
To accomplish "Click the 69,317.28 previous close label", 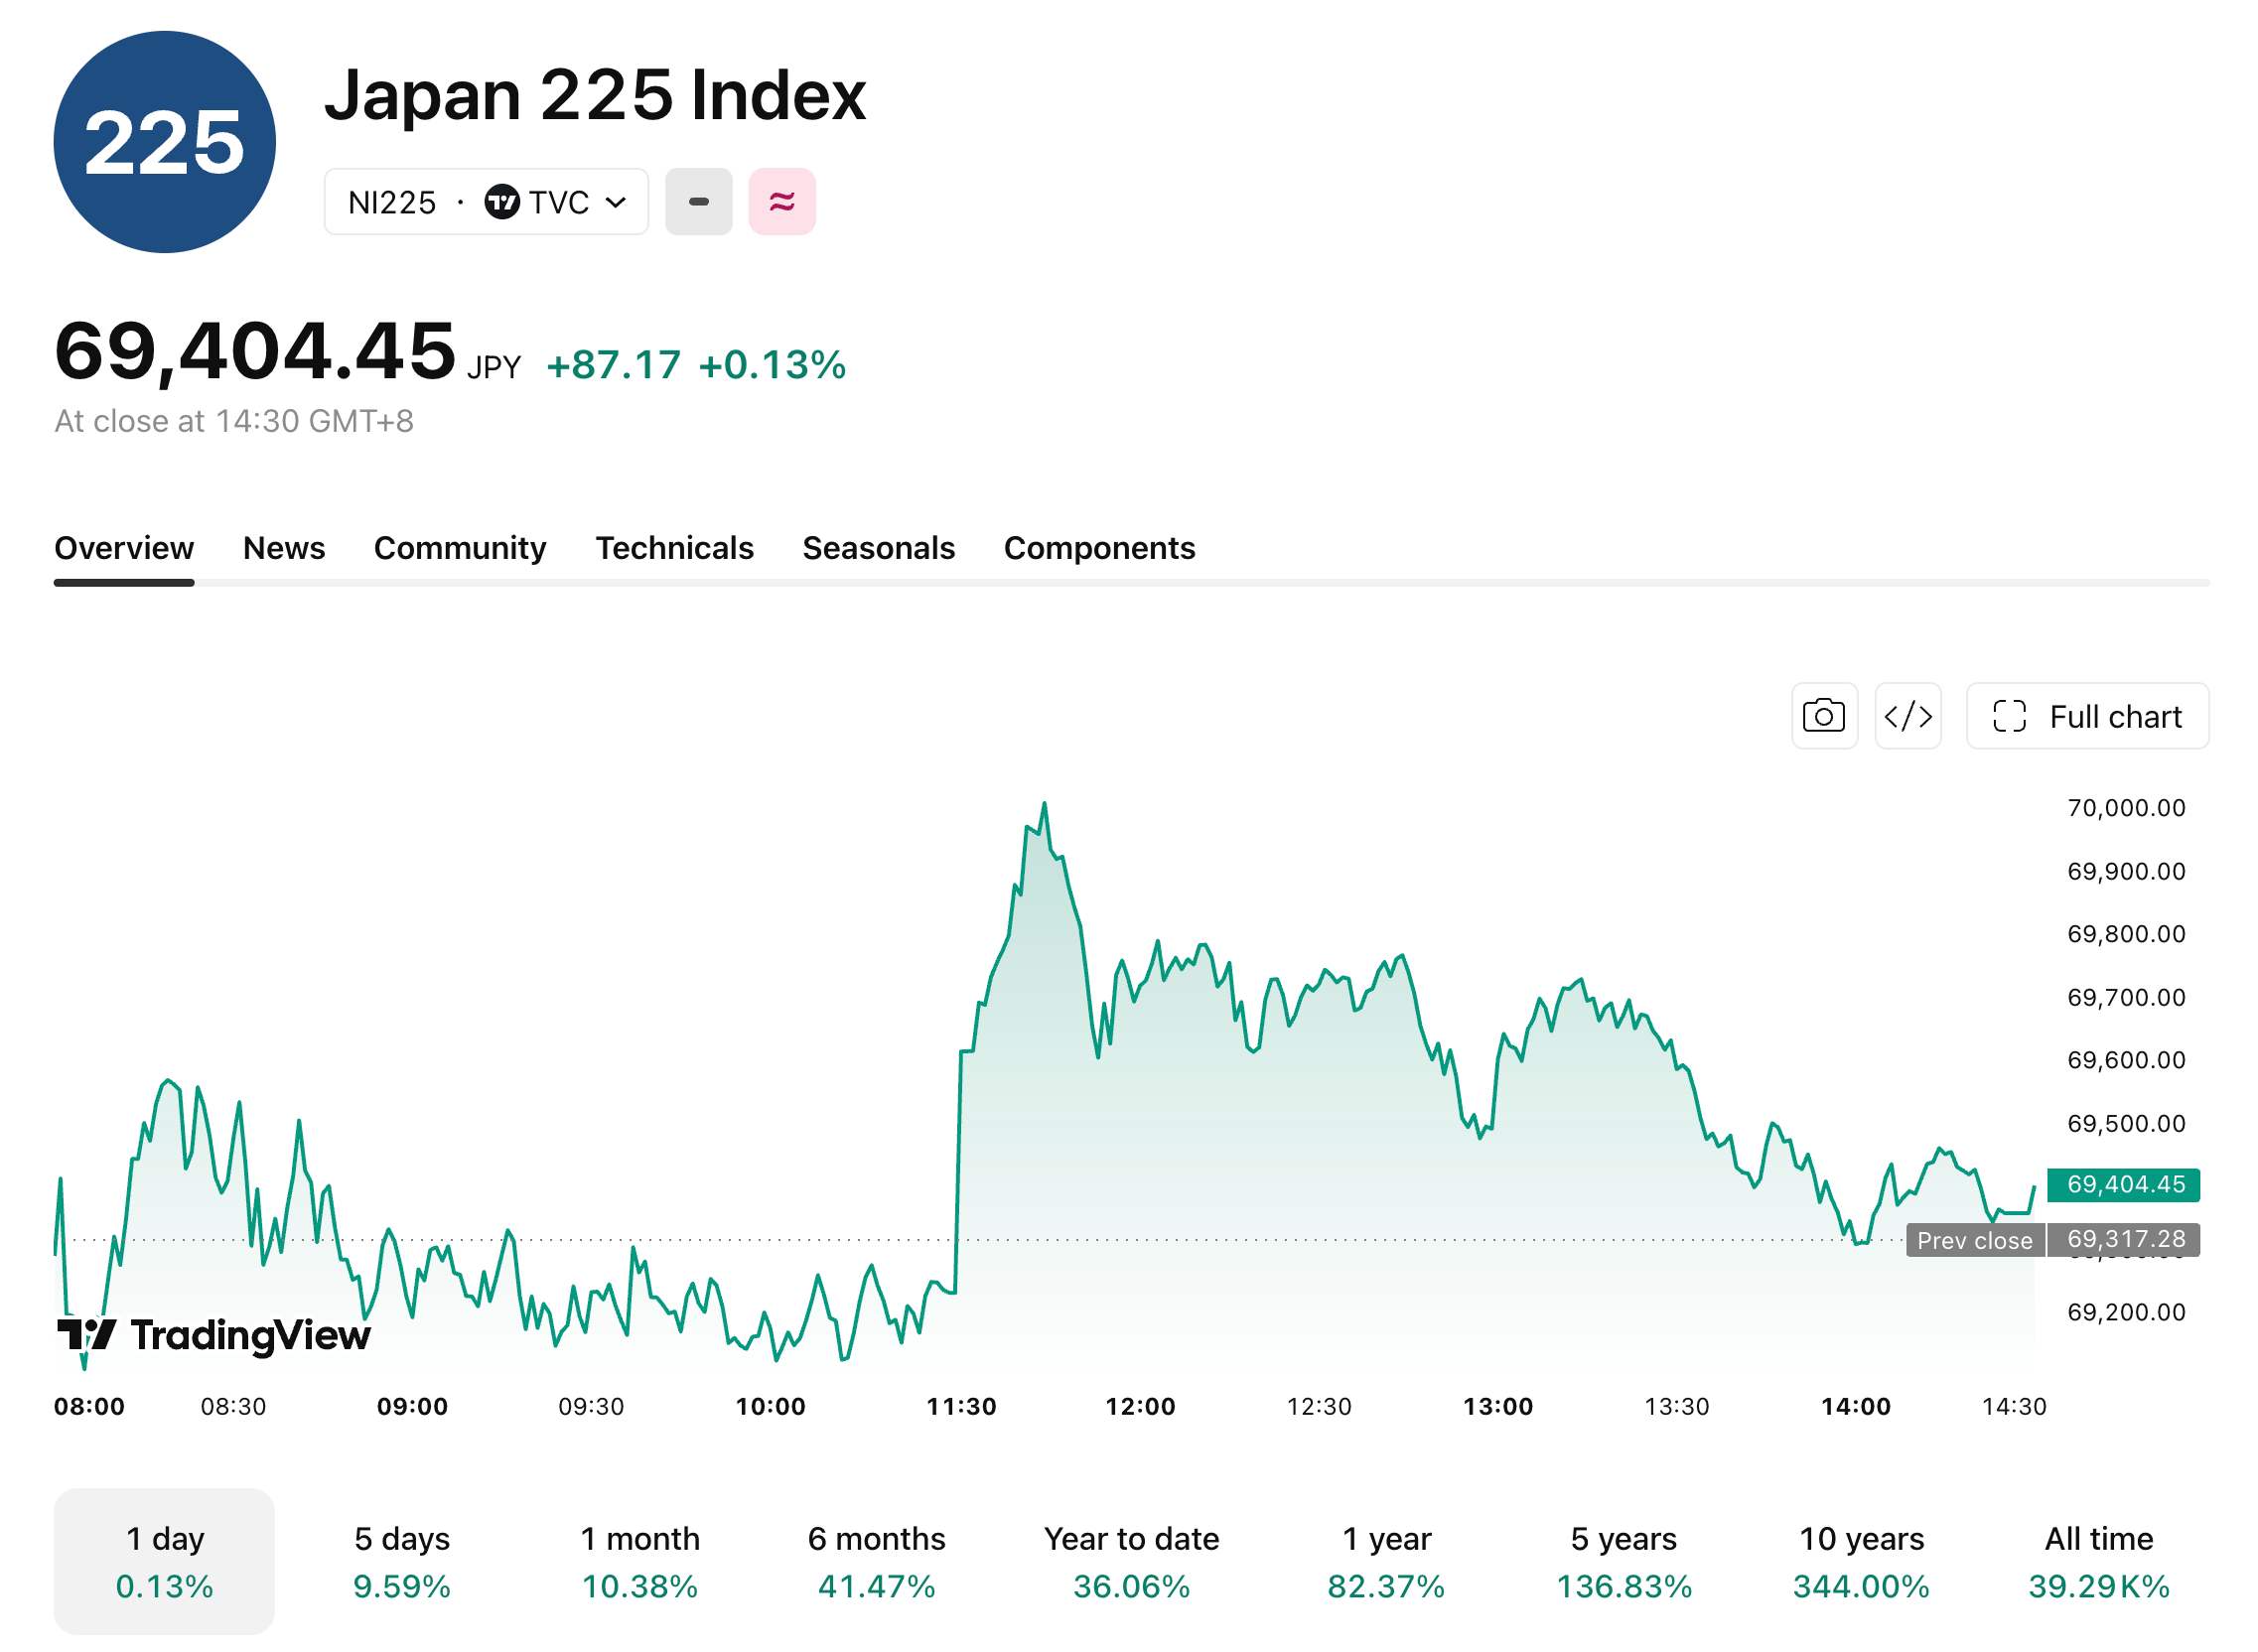I will [x=2124, y=1240].
